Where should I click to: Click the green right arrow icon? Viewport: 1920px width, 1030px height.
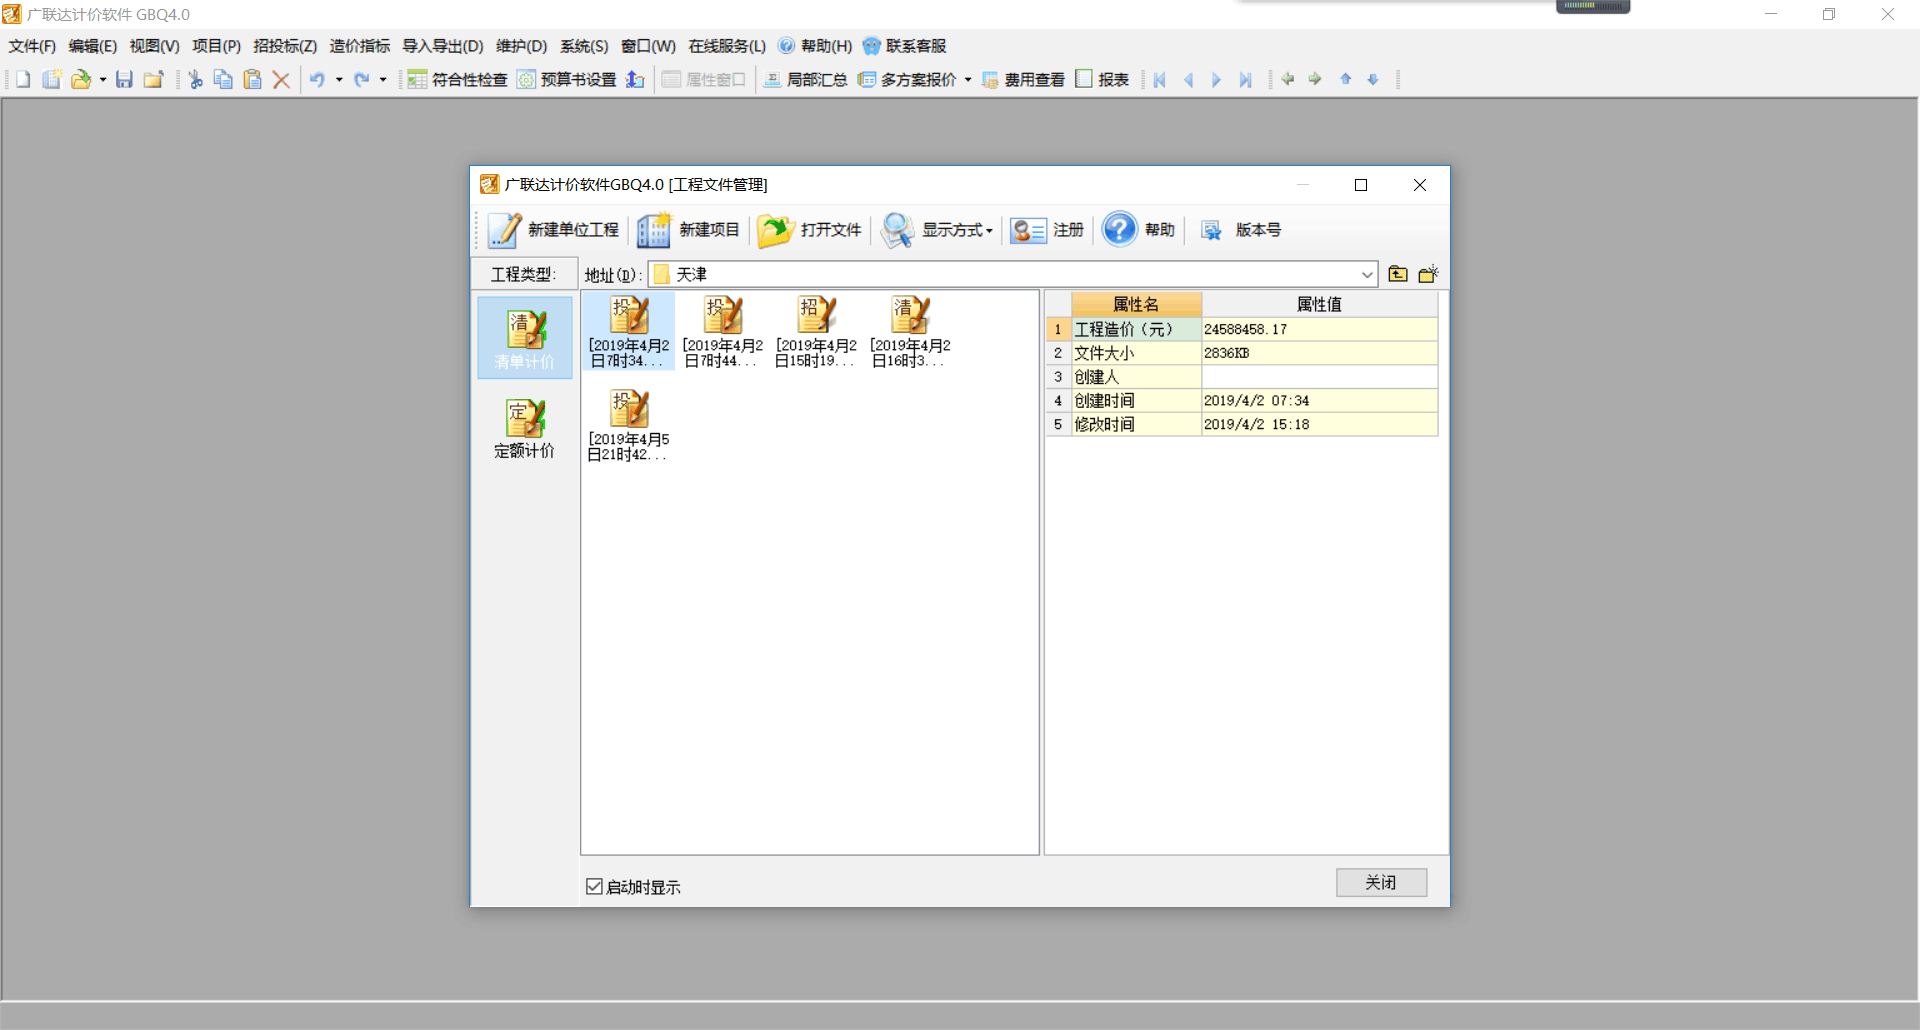click(1315, 79)
